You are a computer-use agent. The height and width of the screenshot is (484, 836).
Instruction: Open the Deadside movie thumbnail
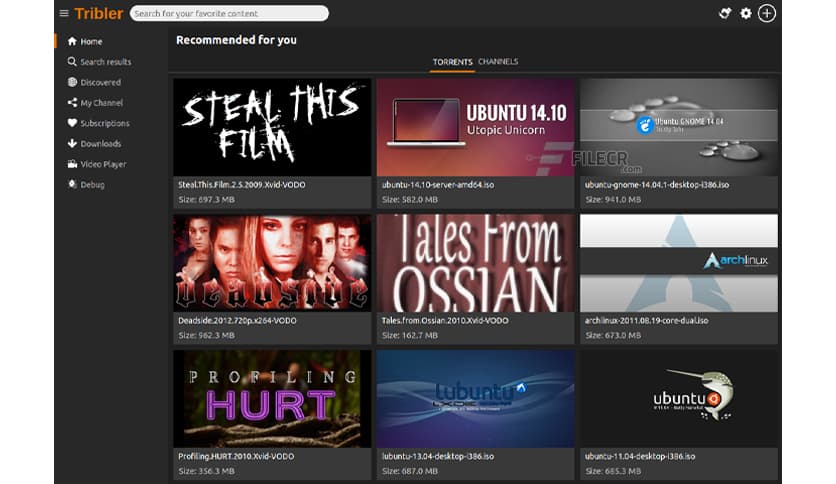click(x=272, y=263)
